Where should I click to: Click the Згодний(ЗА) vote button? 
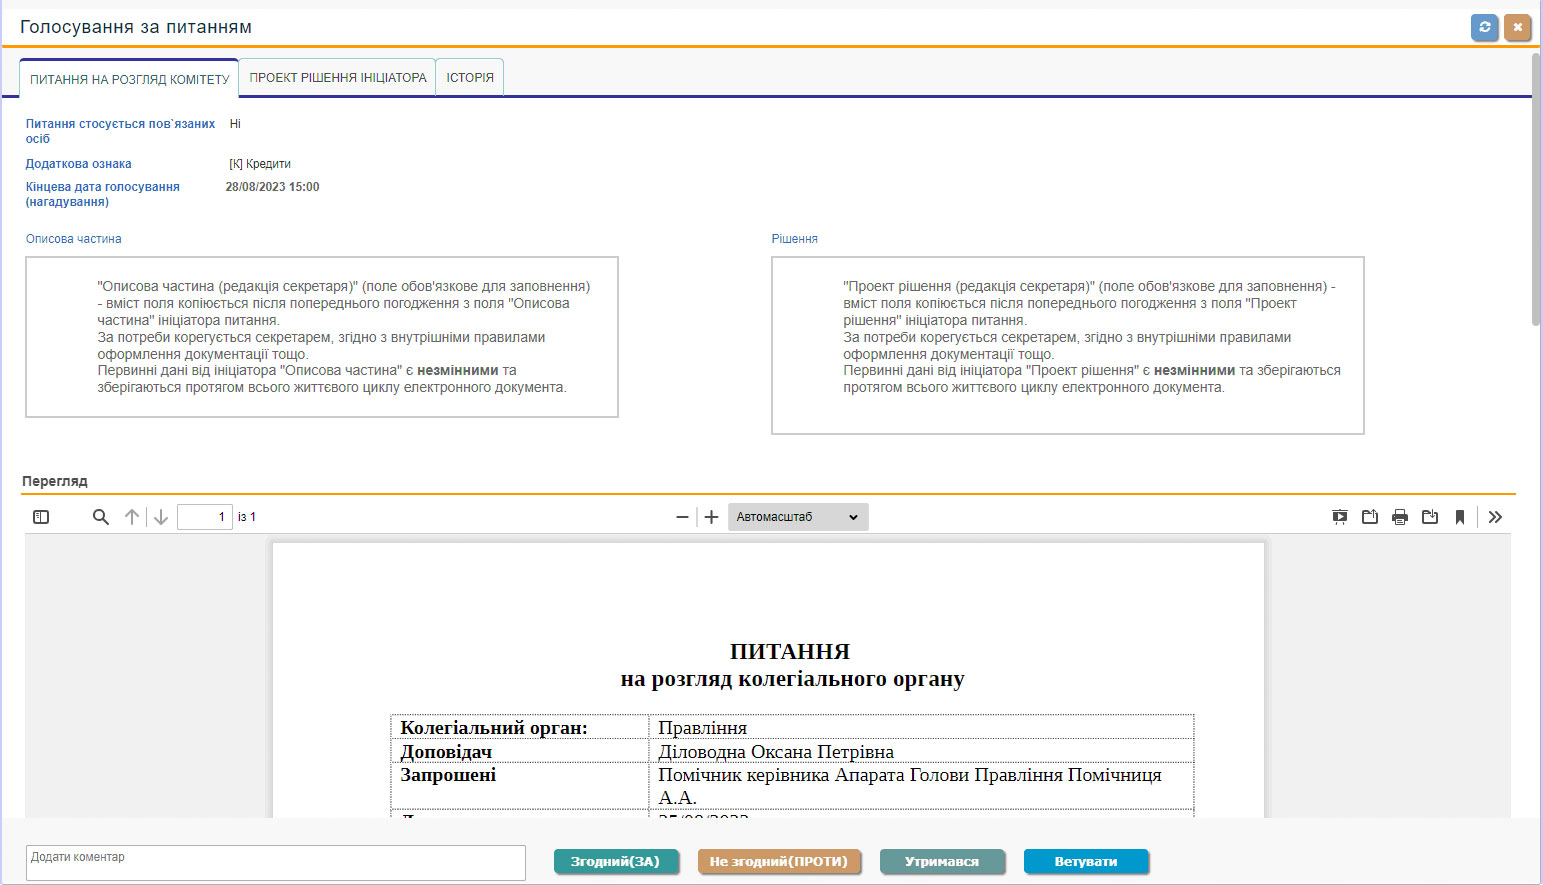click(616, 862)
